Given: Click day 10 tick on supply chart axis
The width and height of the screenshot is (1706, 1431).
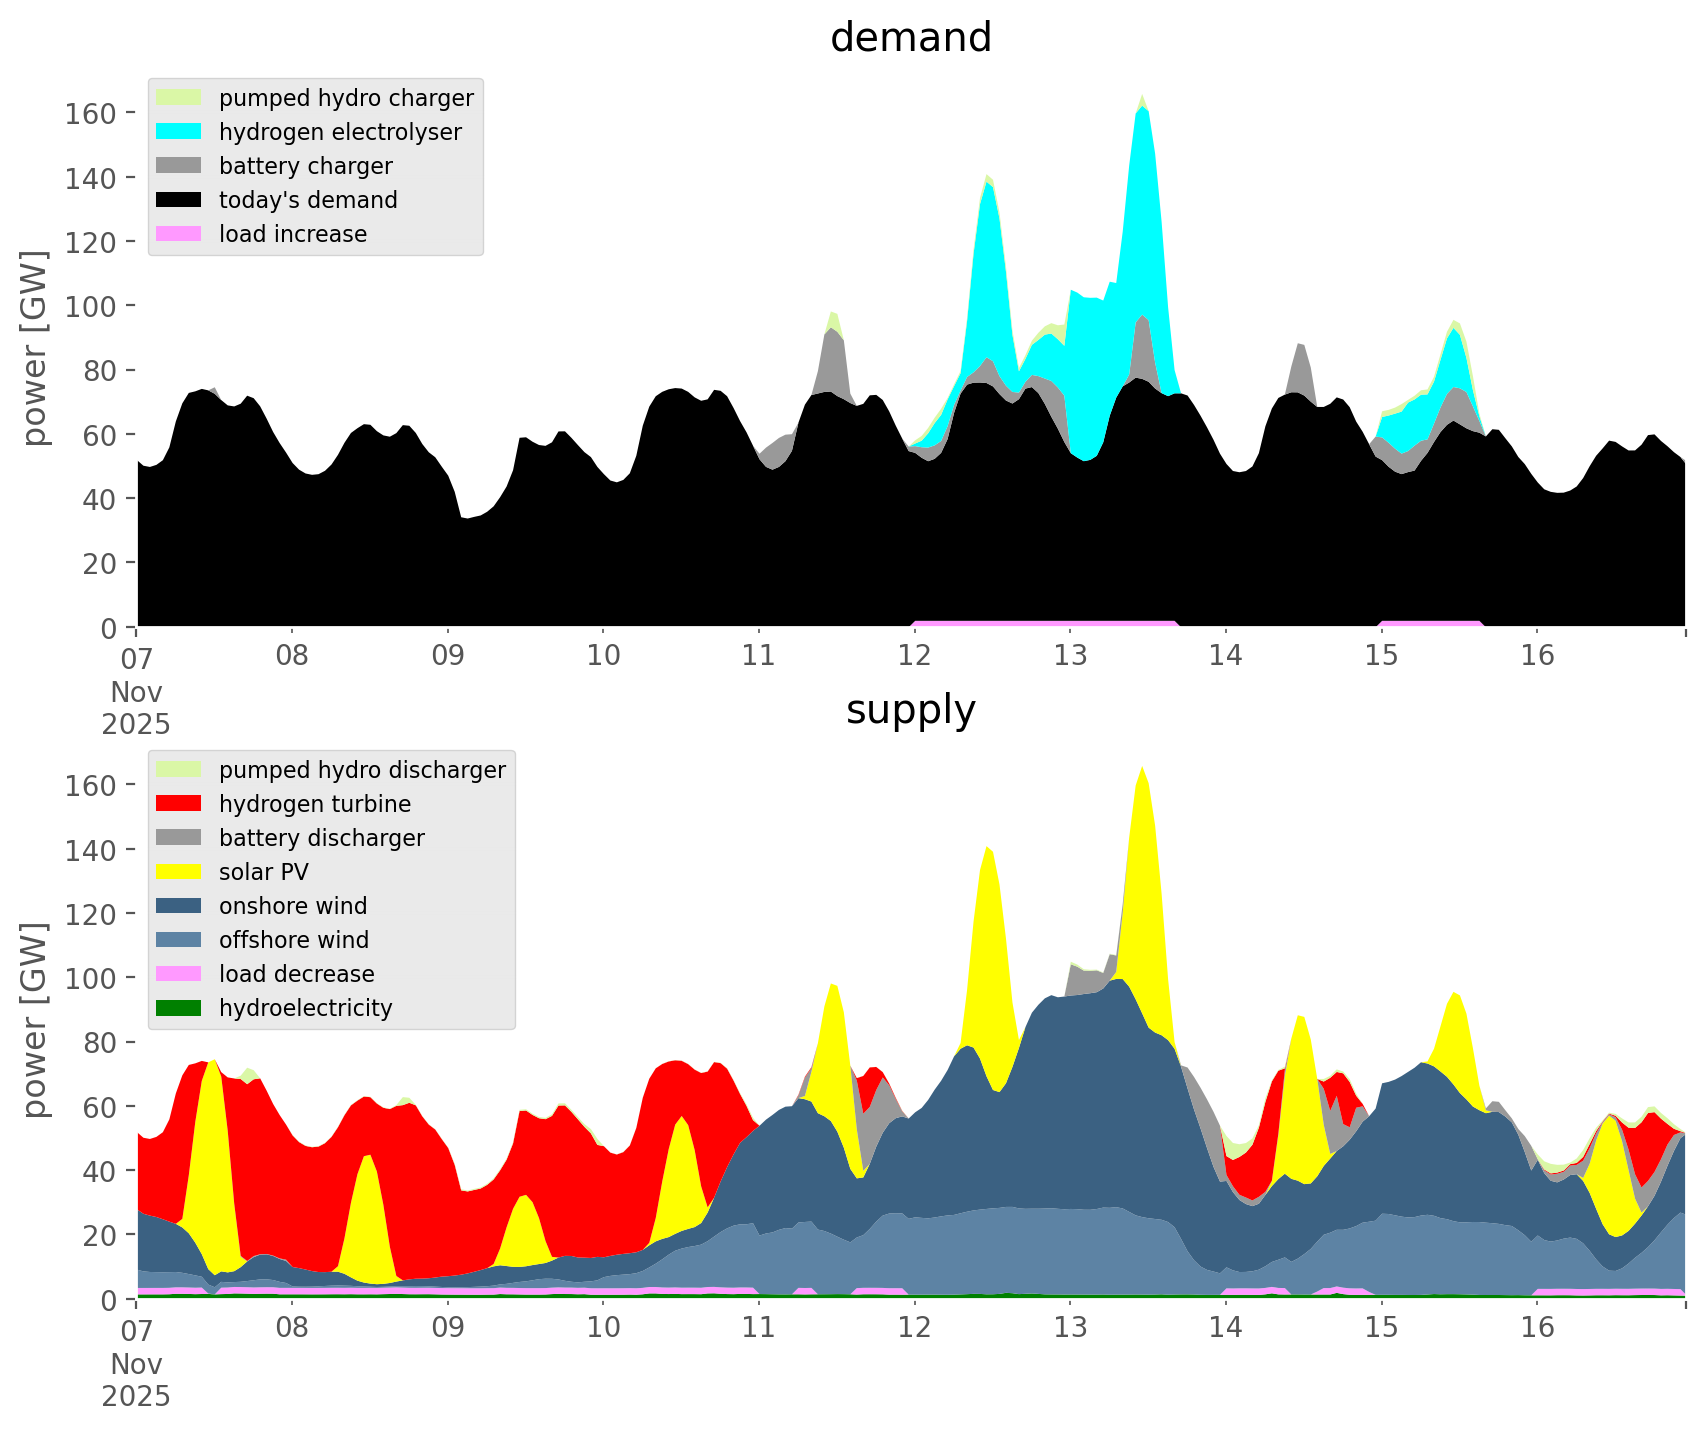Looking at the screenshot, I should coord(603,1328).
